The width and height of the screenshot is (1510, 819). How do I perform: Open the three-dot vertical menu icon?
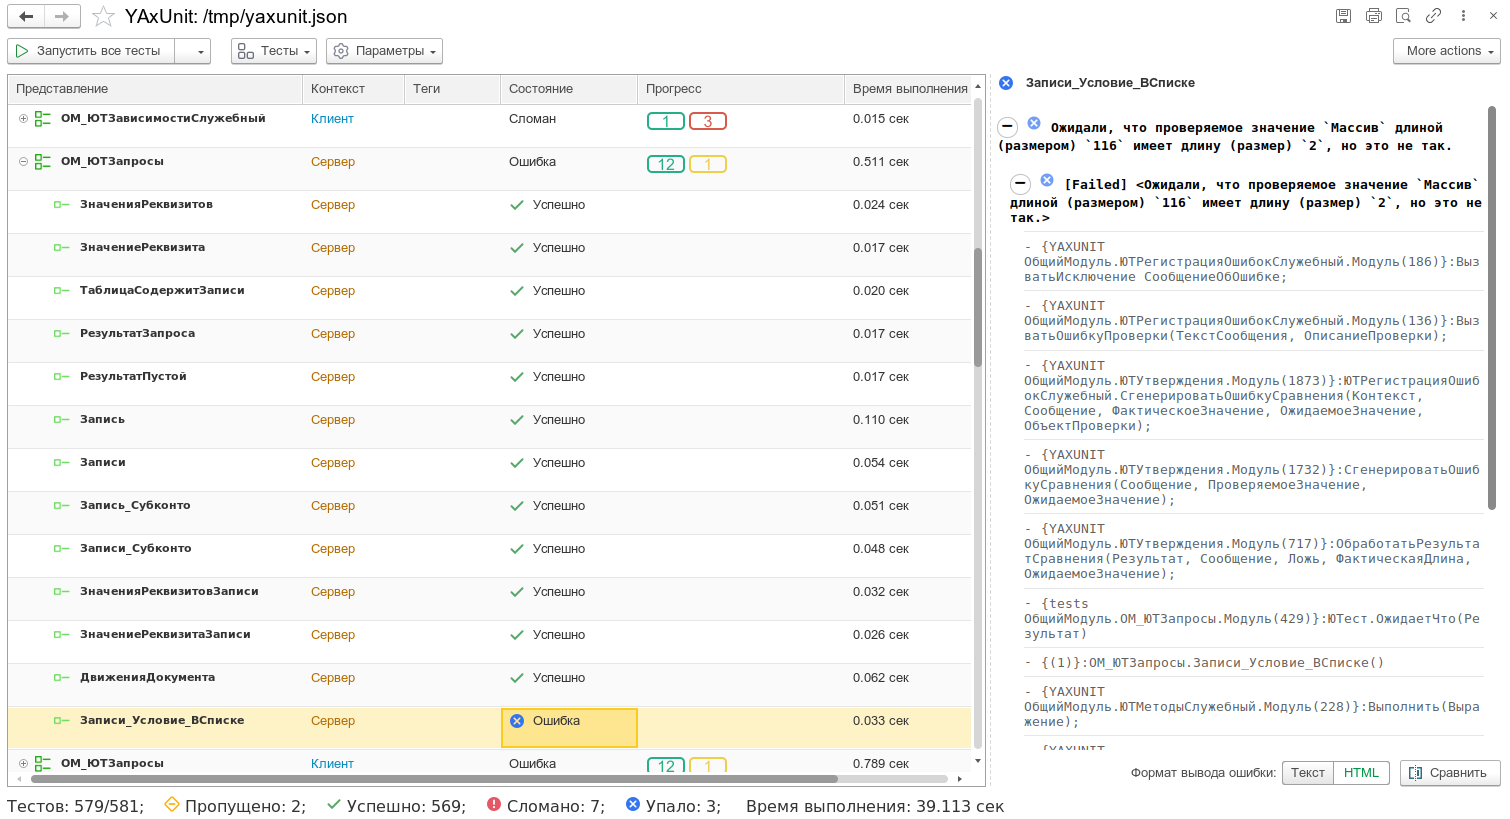(1463, 16)
